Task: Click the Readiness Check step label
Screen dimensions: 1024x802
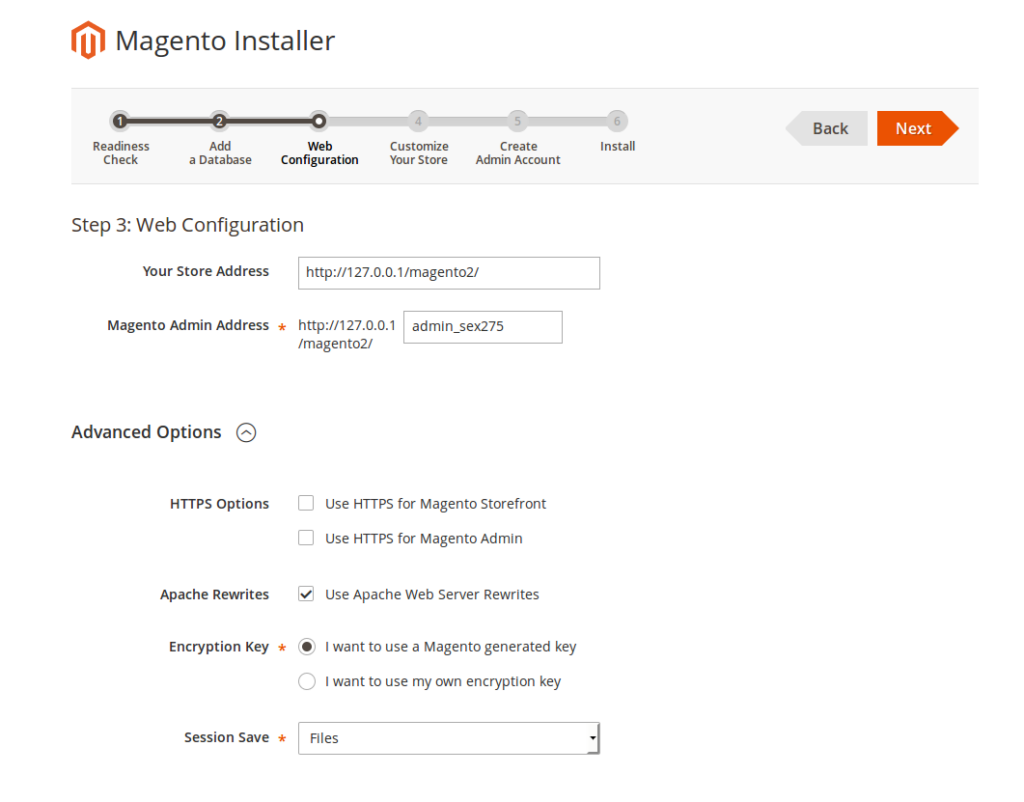Action: coord(121,153)
